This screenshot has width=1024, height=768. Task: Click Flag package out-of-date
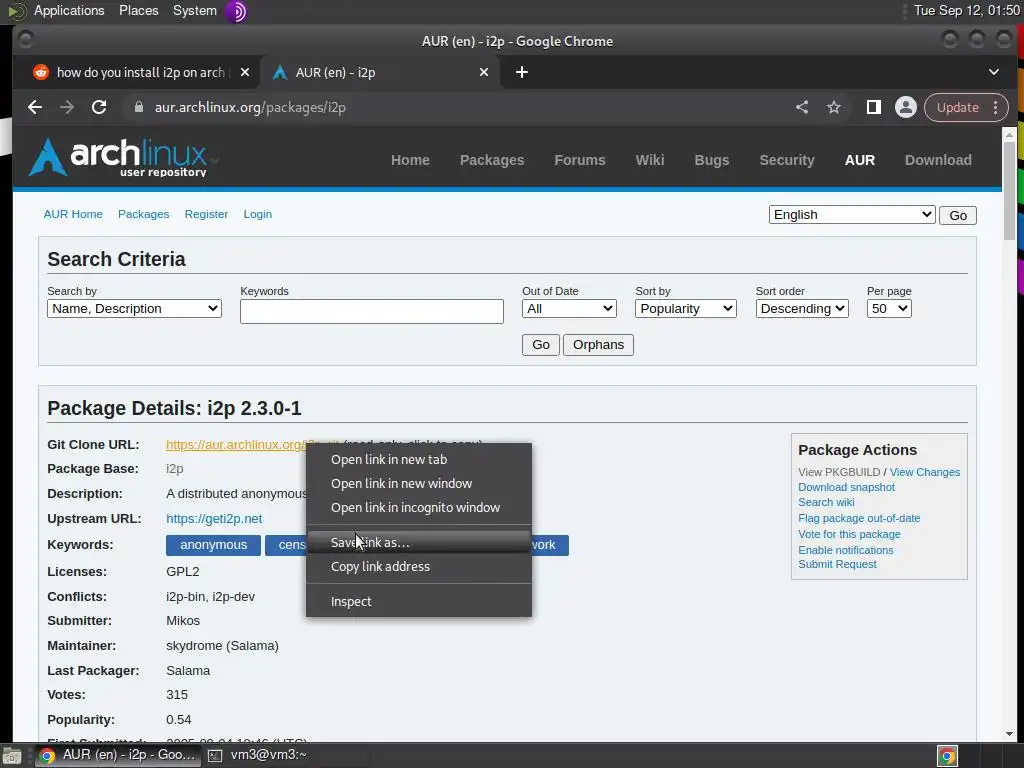coord(859,519)
